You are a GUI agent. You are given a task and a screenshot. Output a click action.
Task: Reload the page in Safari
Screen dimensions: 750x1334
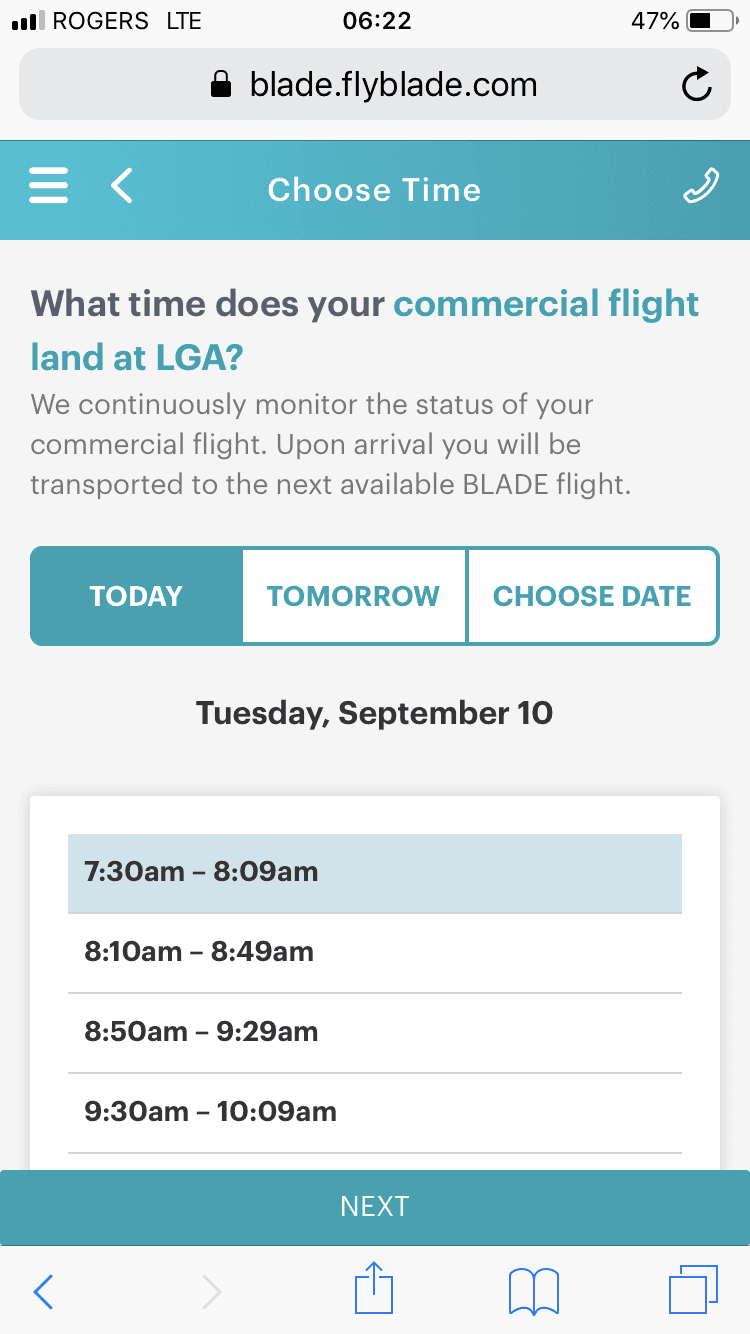[x=696, y=86]
